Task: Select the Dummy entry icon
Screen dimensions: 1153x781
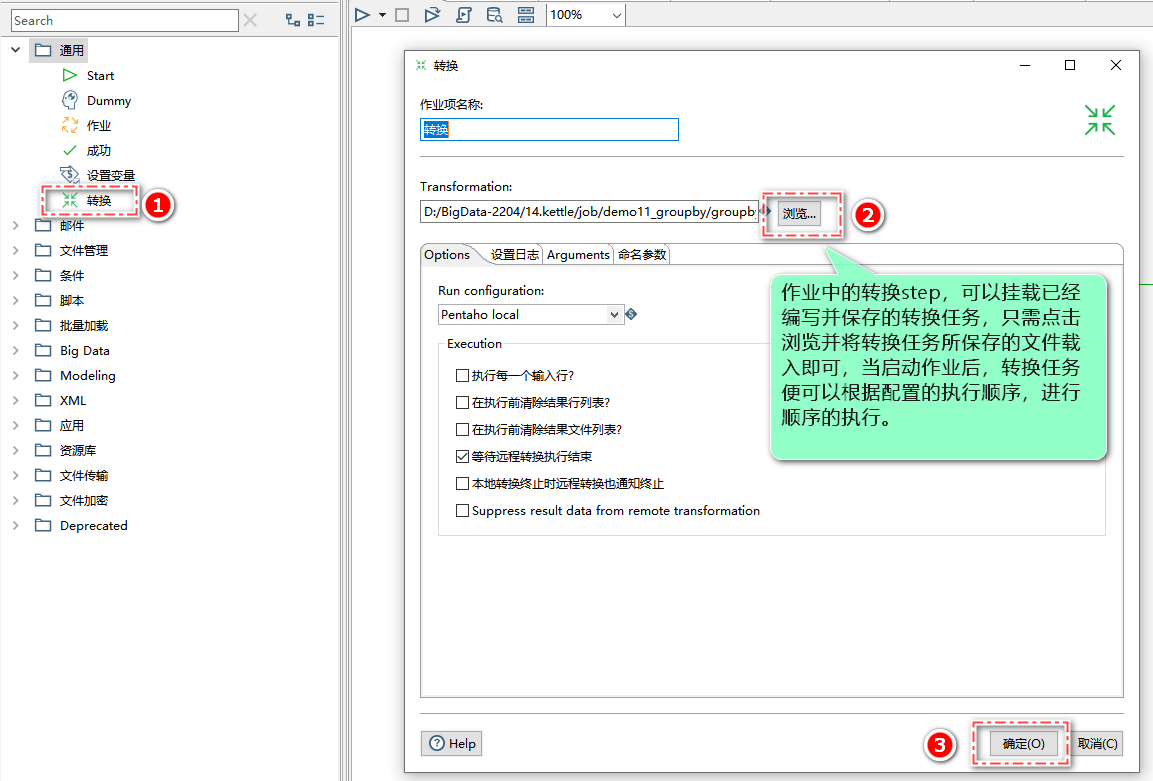Action: pos(70,100)
